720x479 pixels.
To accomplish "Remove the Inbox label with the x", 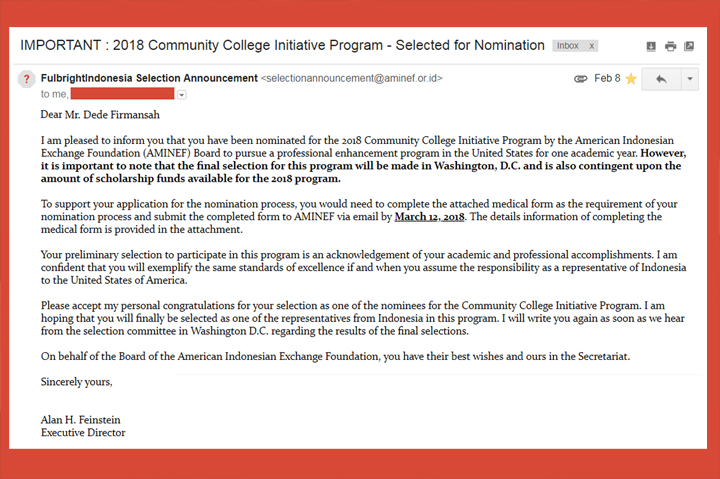I will 591,46.
